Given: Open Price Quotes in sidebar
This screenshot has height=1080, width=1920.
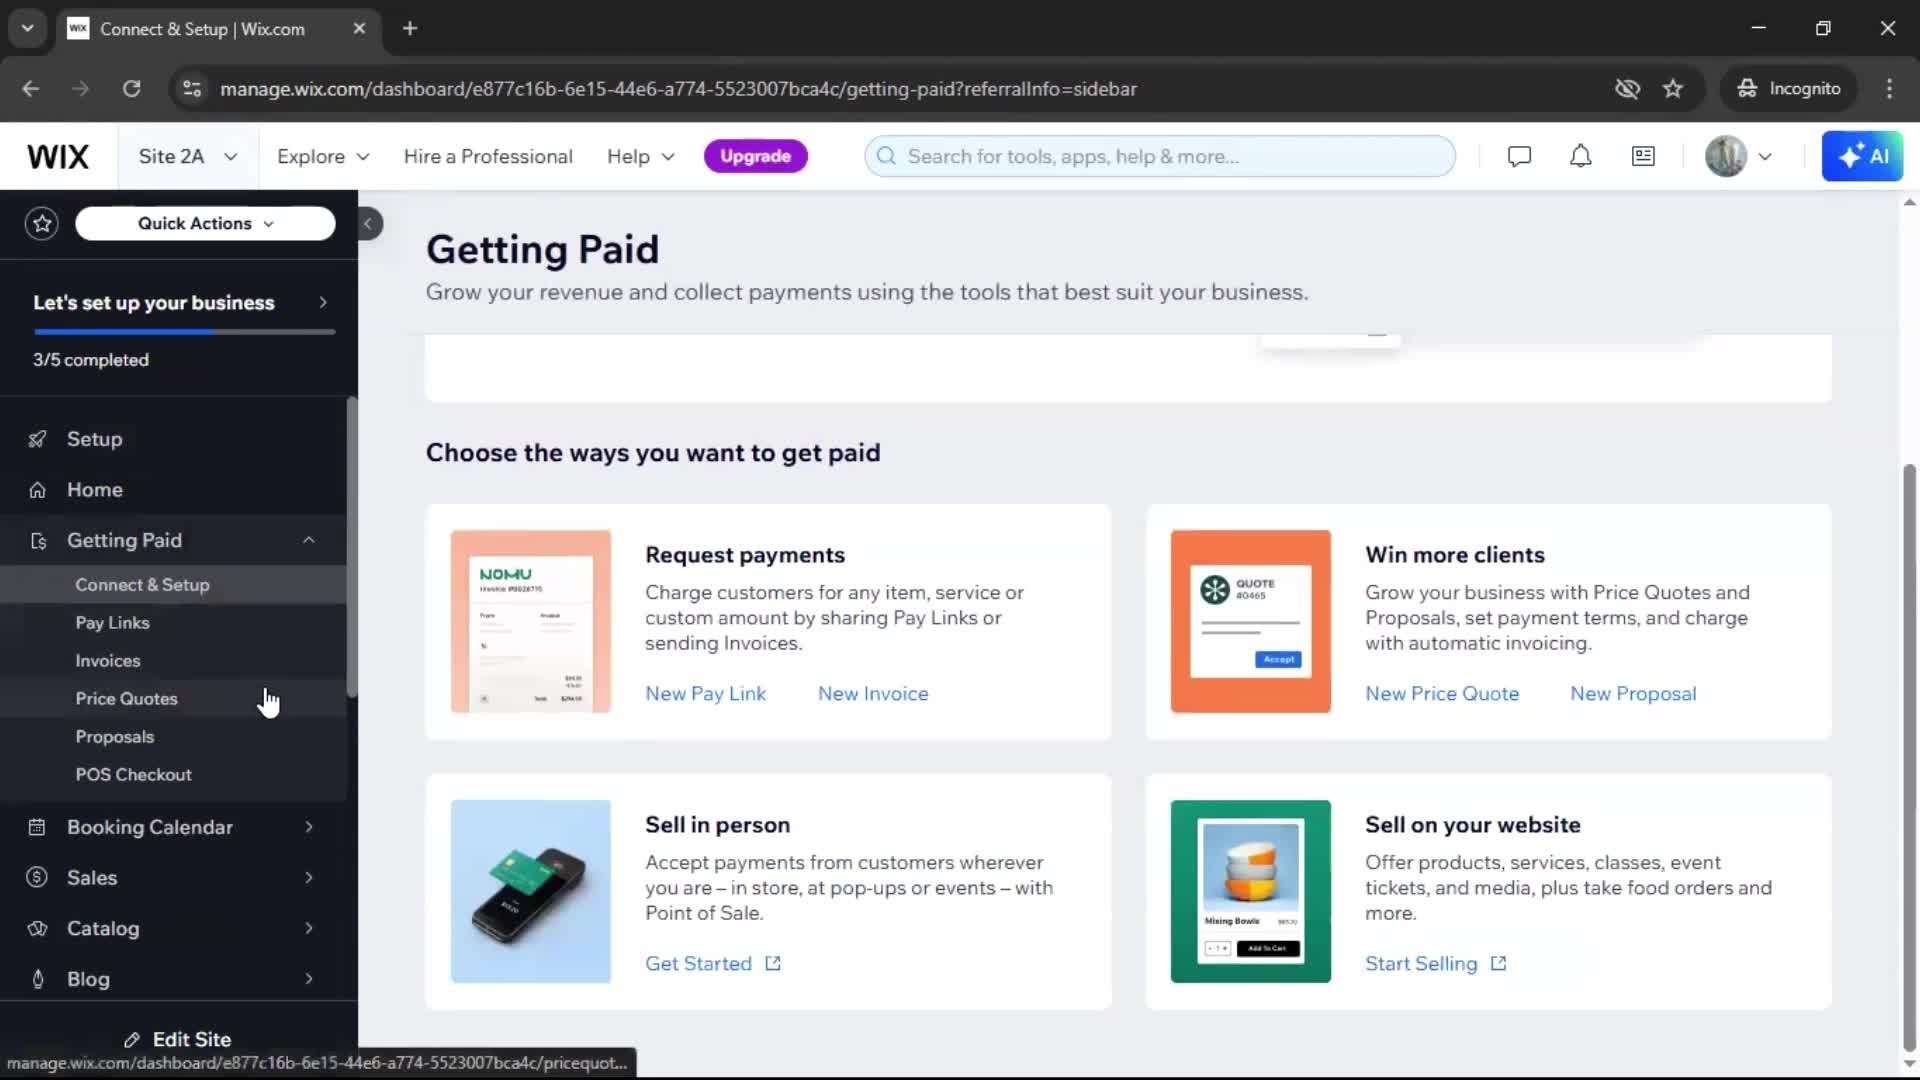Looking at the screenshot, I should [126, 699].
